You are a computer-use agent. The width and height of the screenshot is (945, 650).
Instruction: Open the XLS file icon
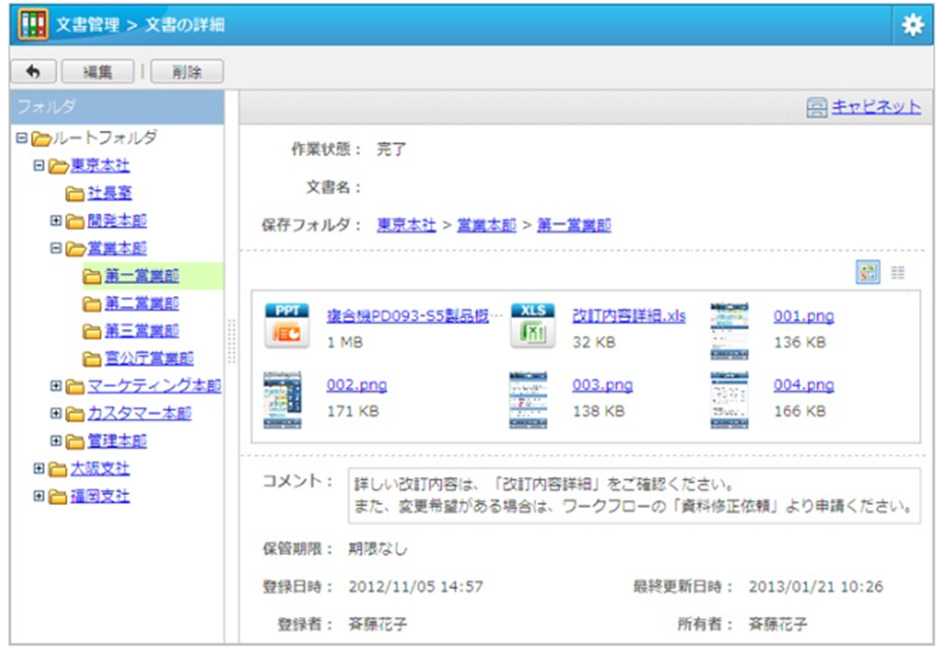pyautogui.click(x=531, y=326)
